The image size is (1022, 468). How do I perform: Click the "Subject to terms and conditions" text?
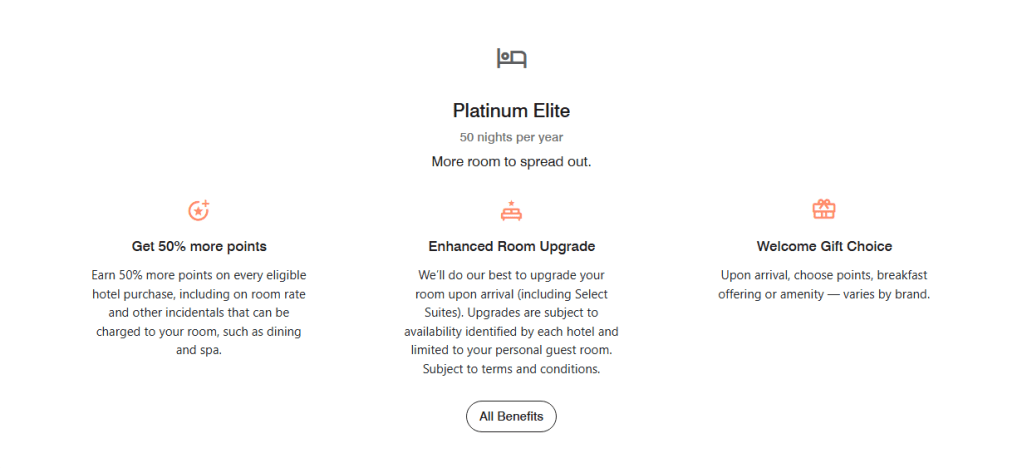tap(511, 369)
